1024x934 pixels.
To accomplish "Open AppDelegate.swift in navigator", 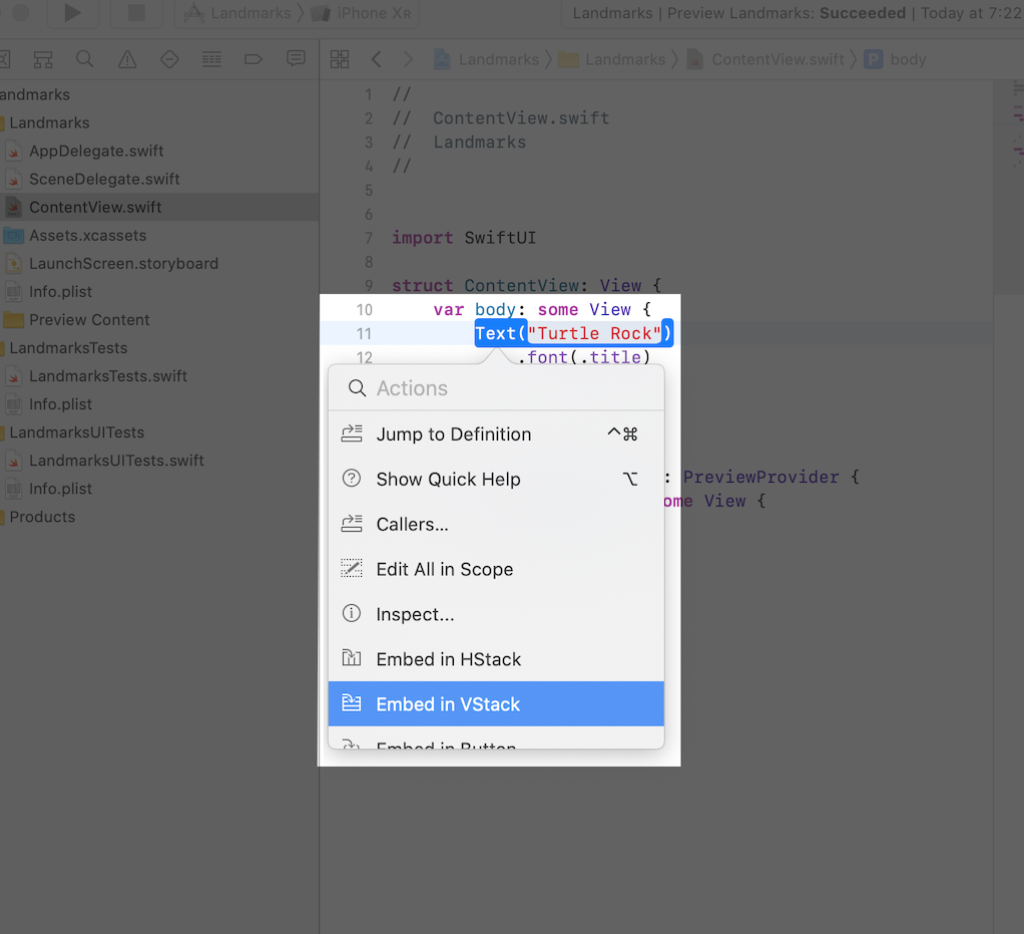I will coord(96,151).
